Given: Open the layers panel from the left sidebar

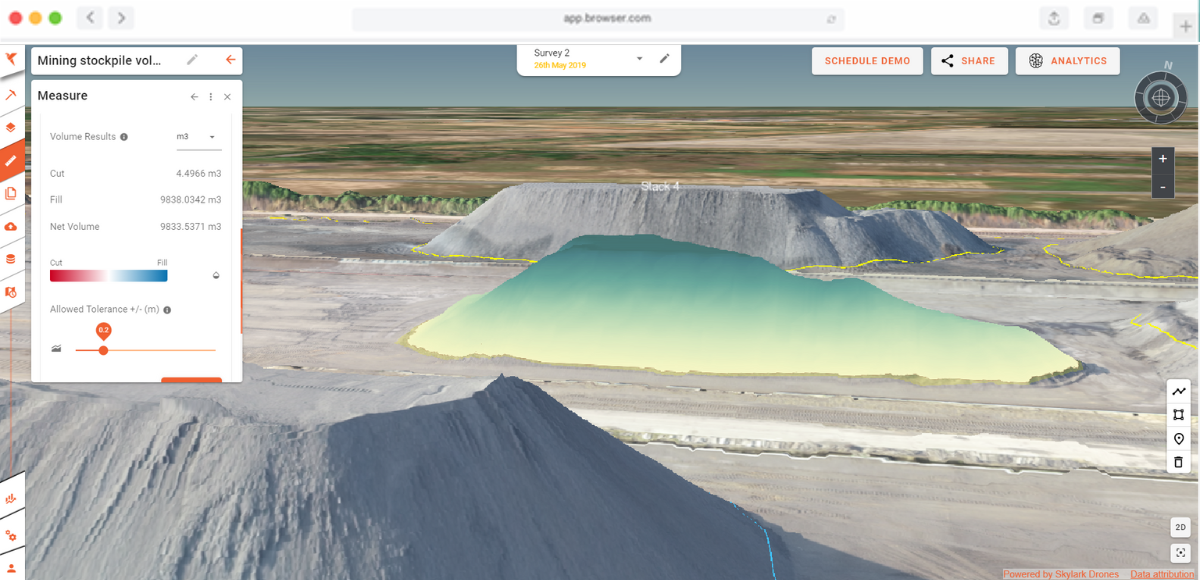Looking at the screenshot, I should [x=12, y=127].
